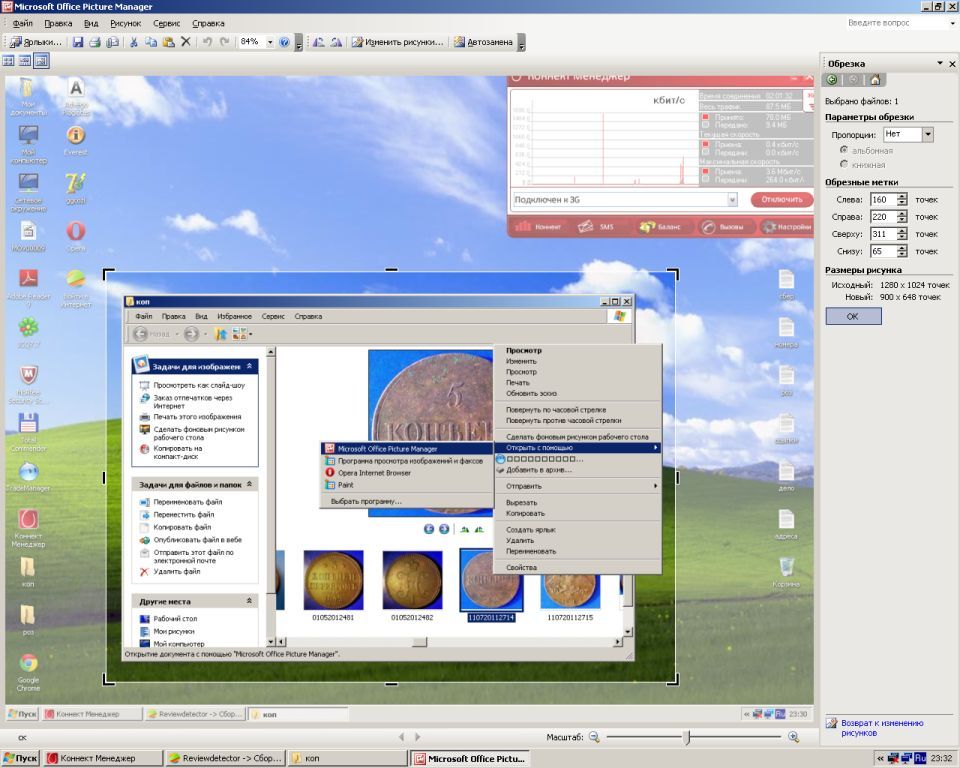Screen dimensions: 960x768
Task: Open the Сервис menu
Action: (167, 22)
